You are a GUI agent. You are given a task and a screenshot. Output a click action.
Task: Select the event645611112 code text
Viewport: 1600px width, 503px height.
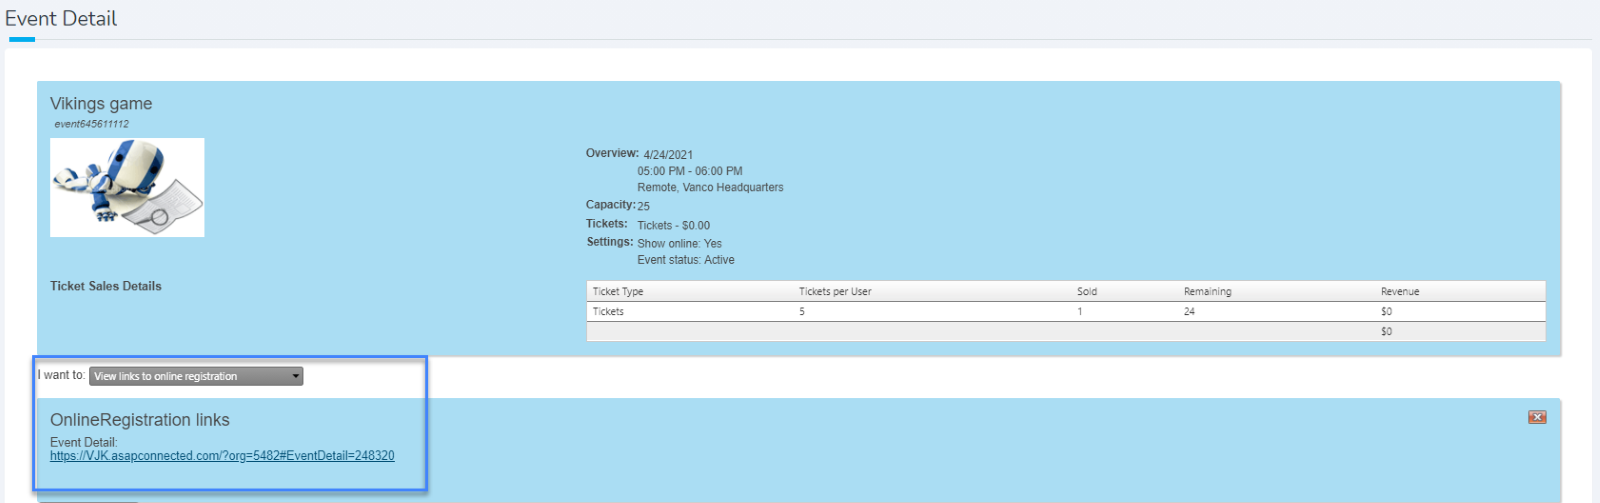pyautogui.click(x=92, y=124)
